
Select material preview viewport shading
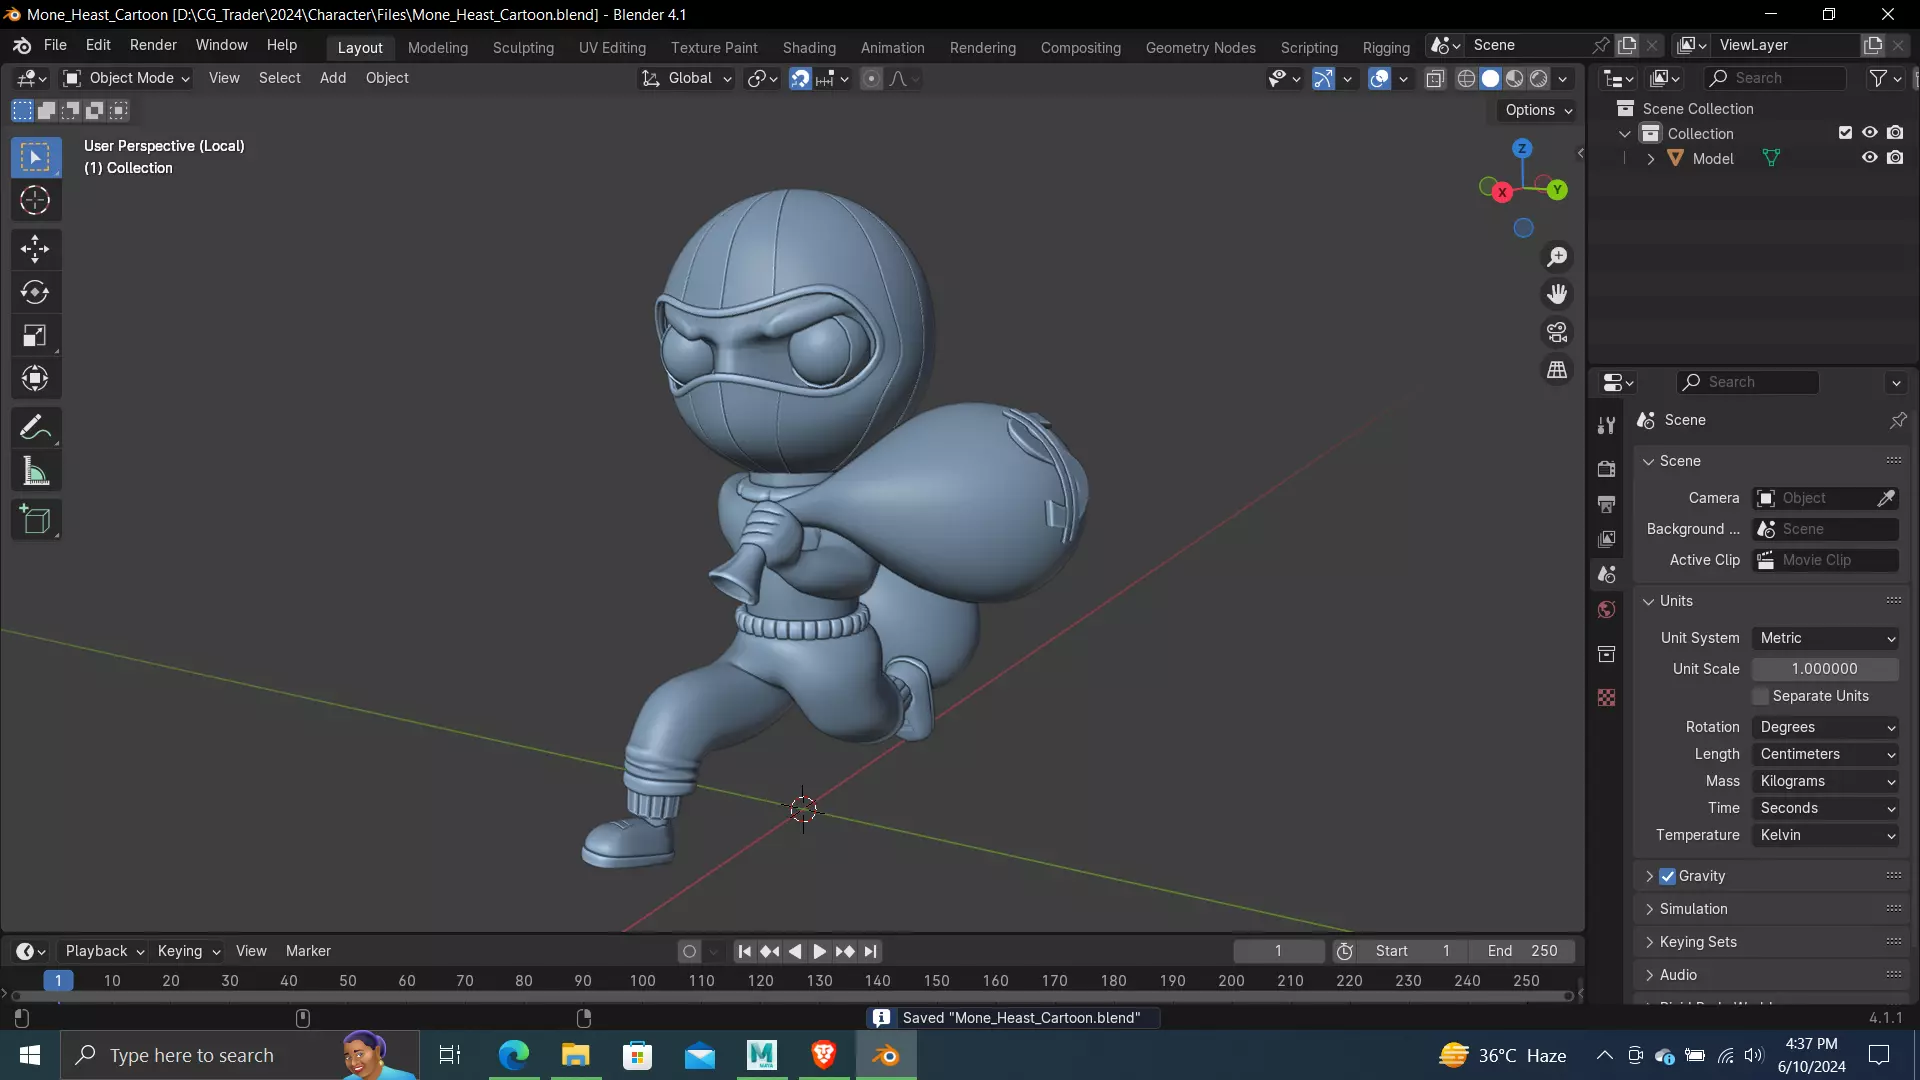[x=1515, y=78]
